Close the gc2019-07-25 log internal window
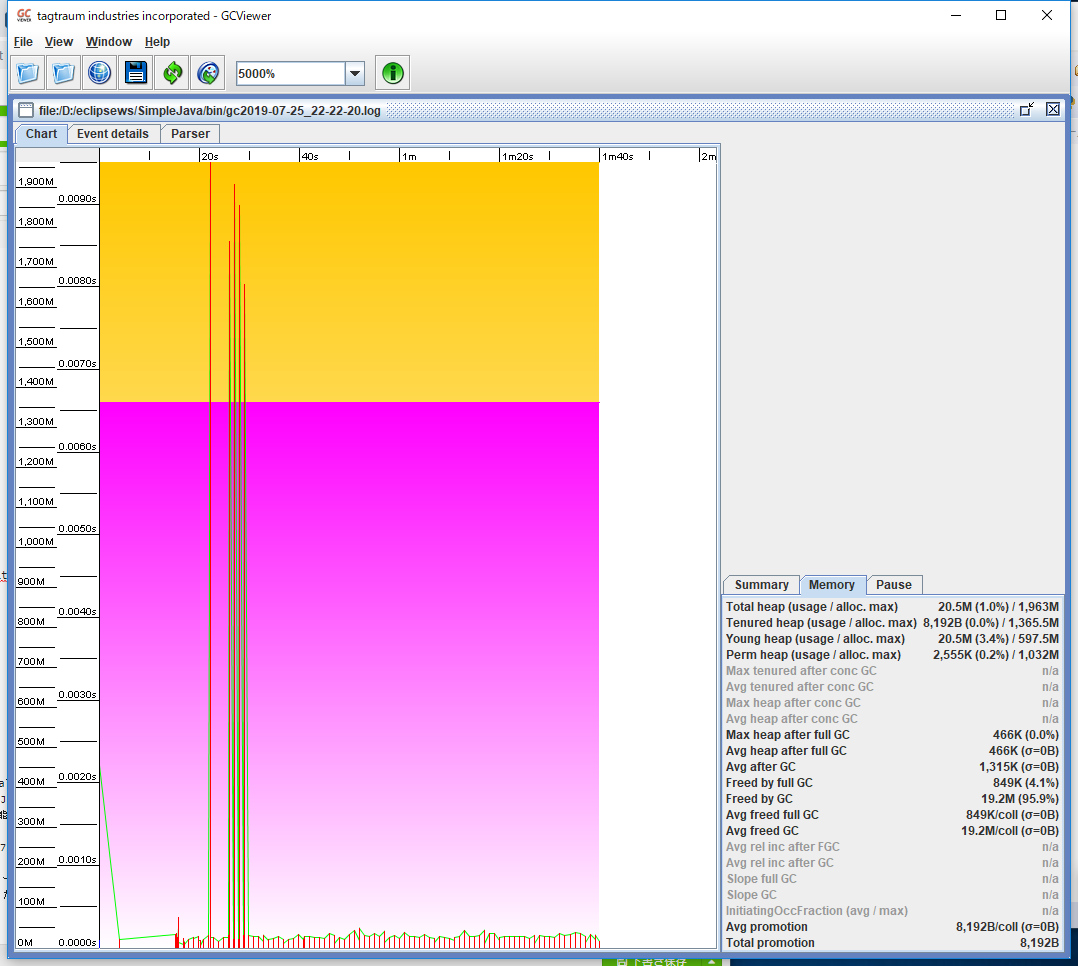The height and width of the screenshot is (966, 1078). coord(1053,110)
